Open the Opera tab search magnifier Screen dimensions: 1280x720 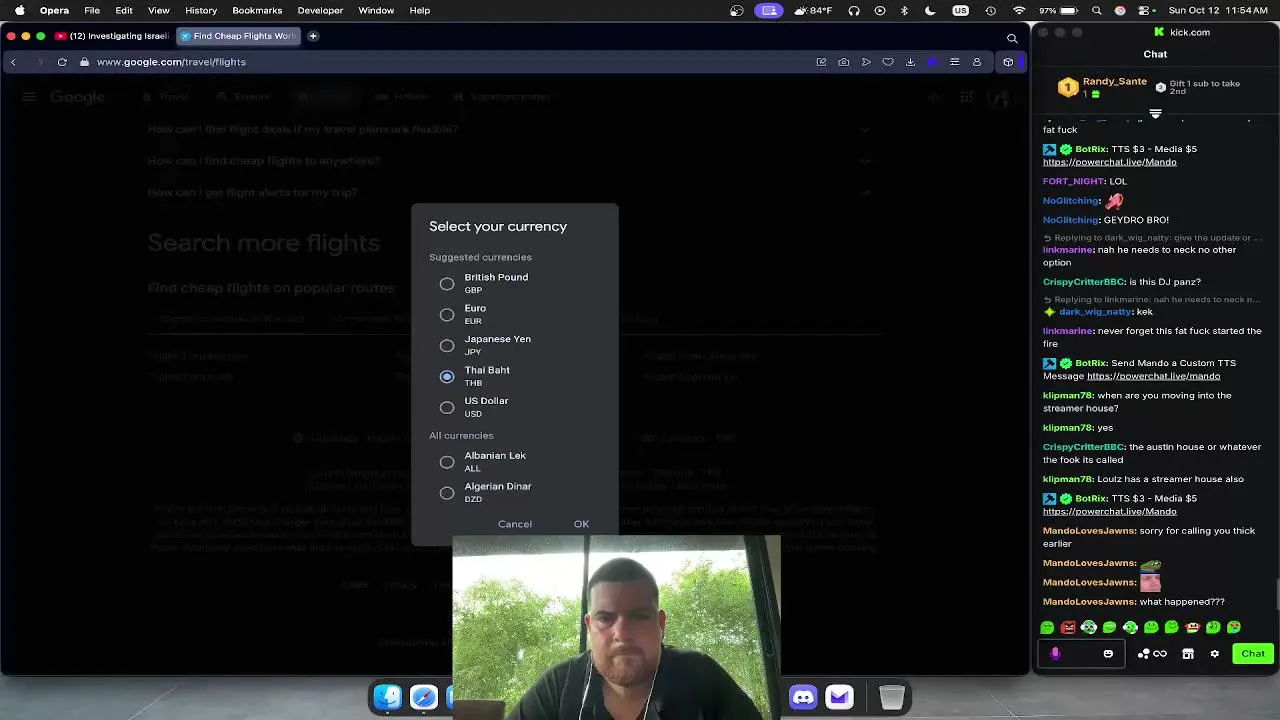1012,38
